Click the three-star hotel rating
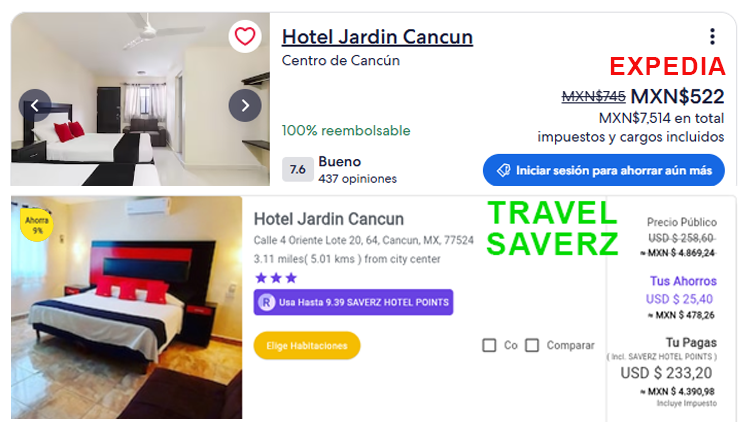Screen dimensions: 750x422 276,278
